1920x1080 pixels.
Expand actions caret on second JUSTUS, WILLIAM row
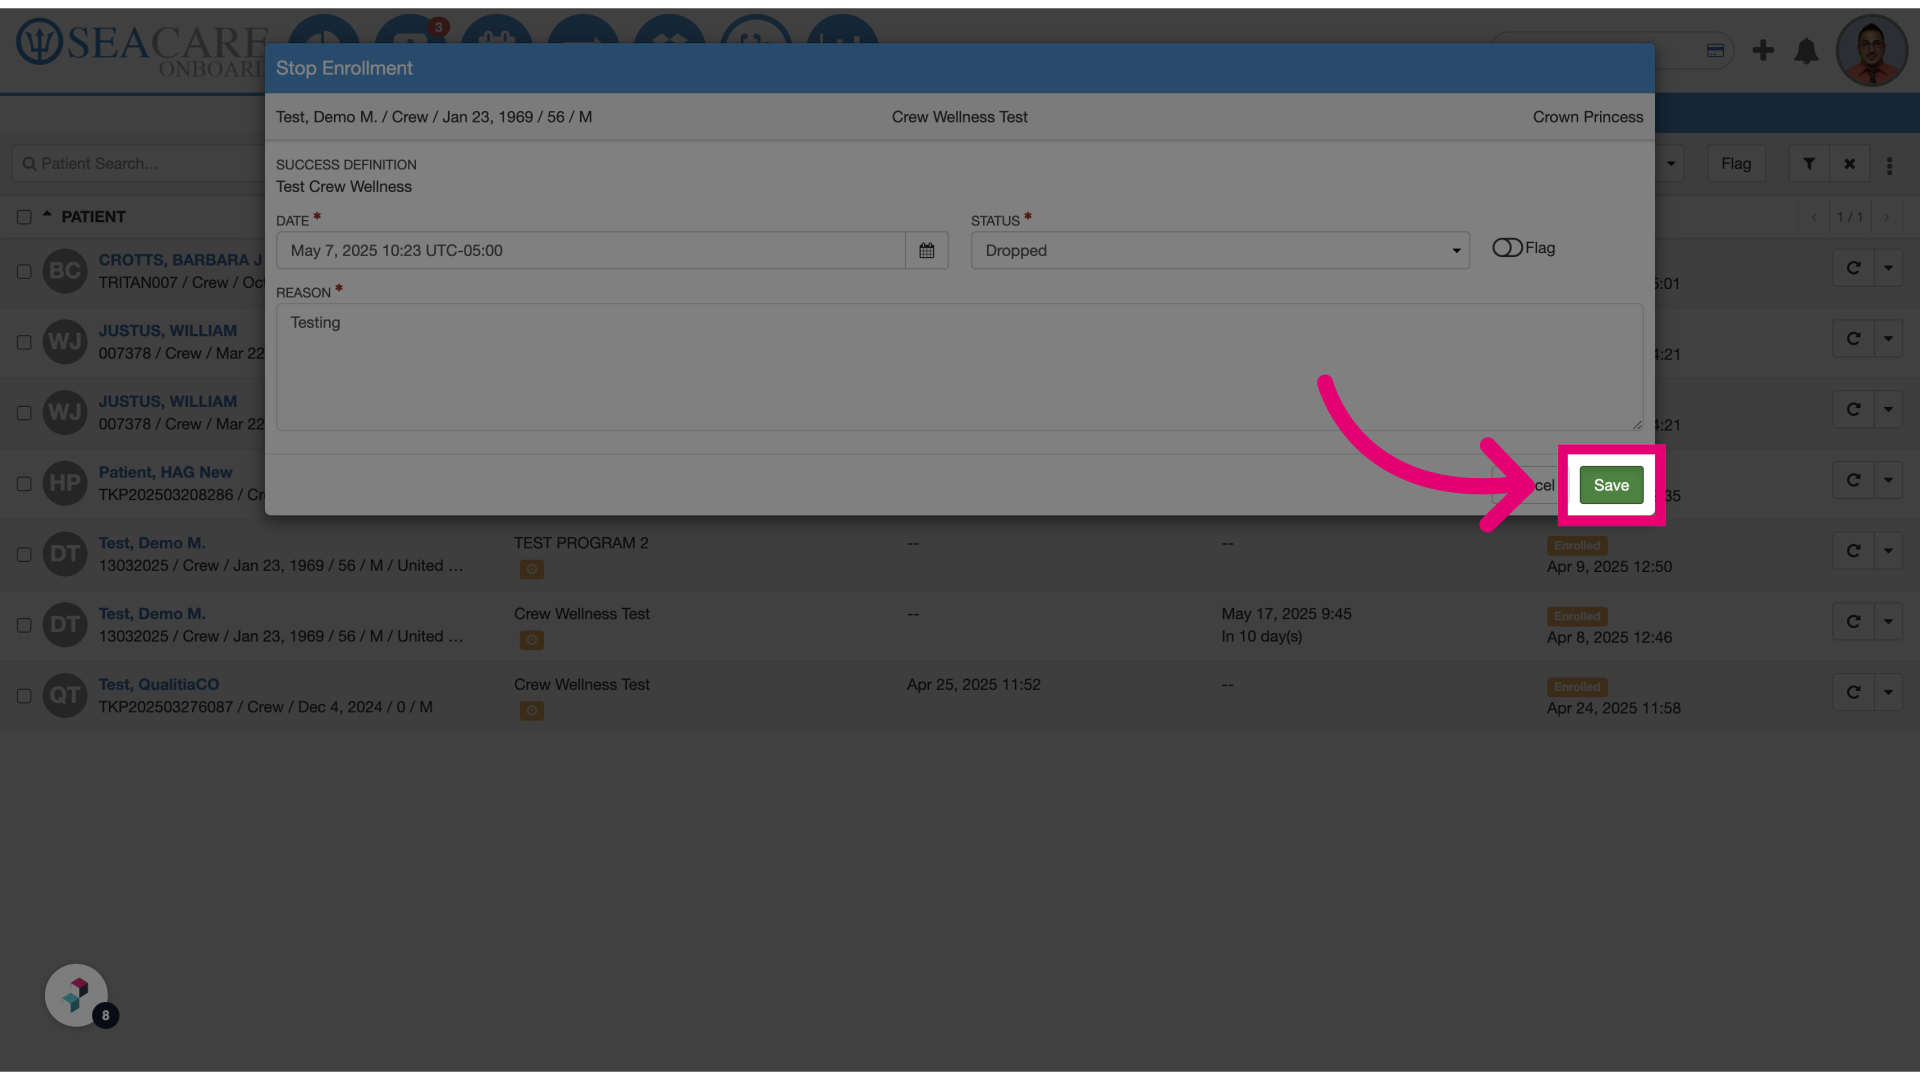tap(1888, 410)
